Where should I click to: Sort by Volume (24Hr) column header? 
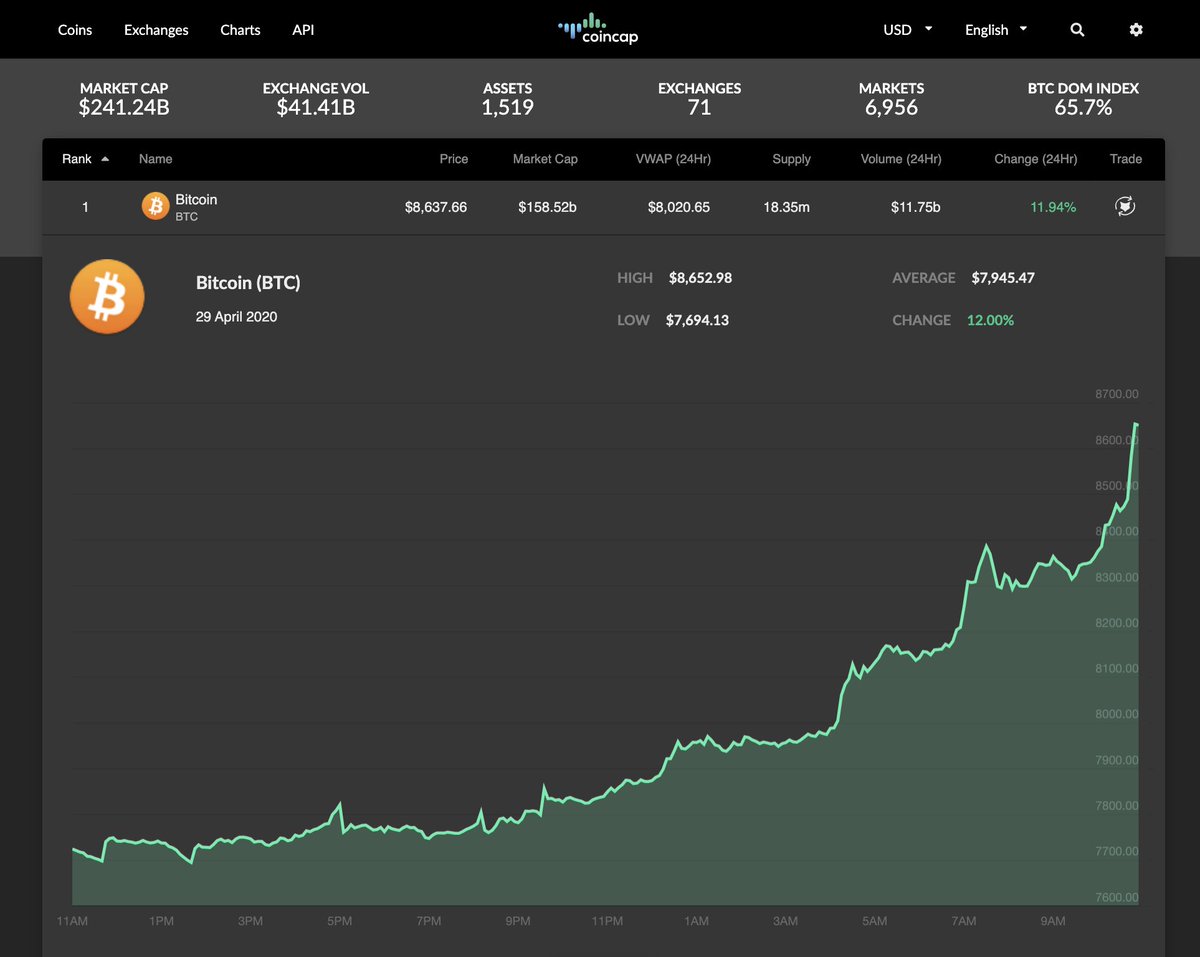(x=901, y=159)
